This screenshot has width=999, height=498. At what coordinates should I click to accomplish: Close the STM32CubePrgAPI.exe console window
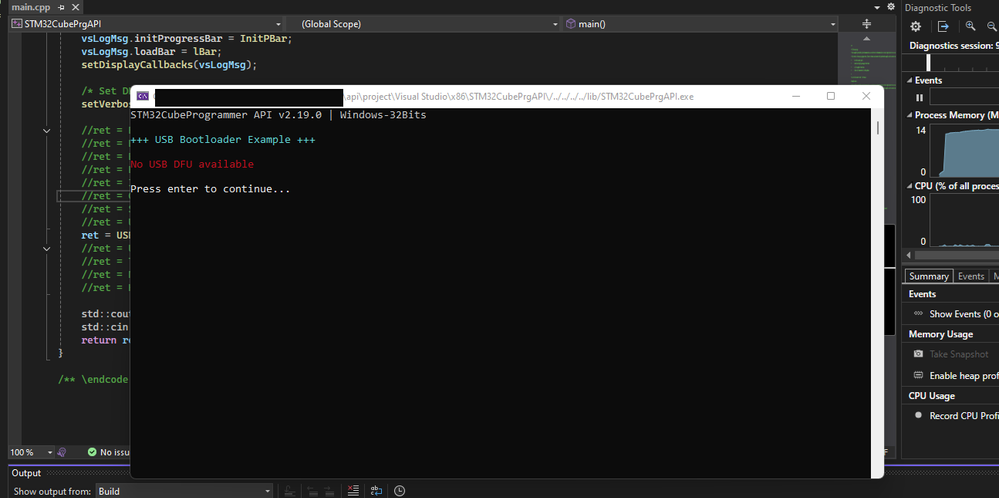866,96
